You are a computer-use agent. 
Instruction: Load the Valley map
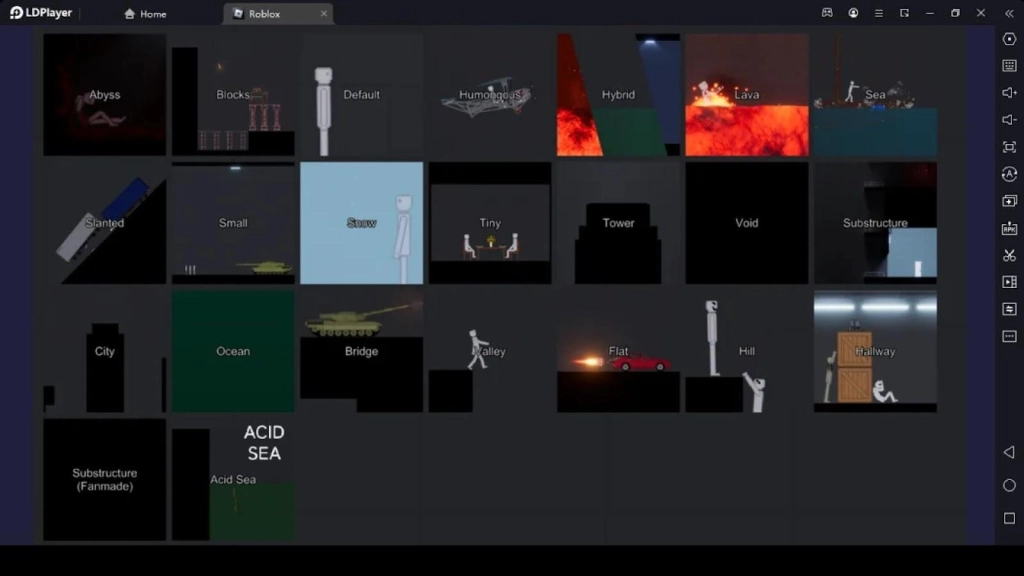490,351
